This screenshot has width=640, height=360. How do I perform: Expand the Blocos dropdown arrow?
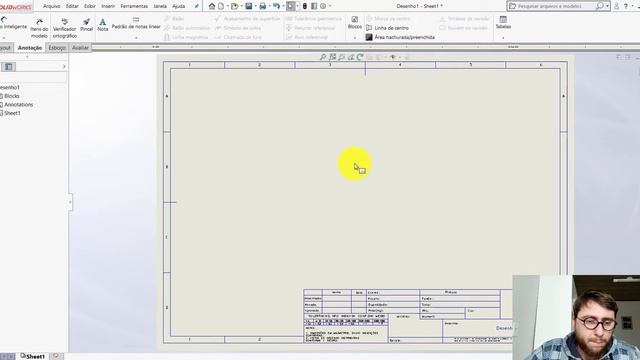[x=355, y=38]
